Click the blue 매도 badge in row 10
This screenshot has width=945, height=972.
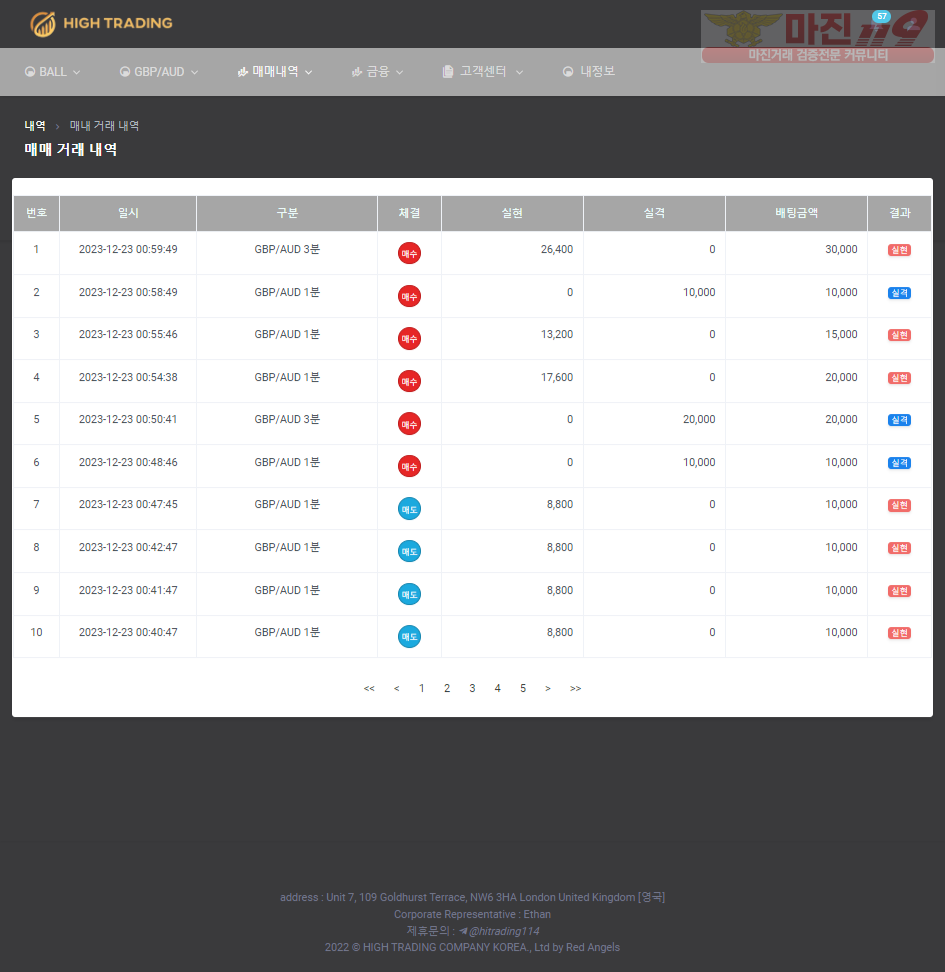409,637
